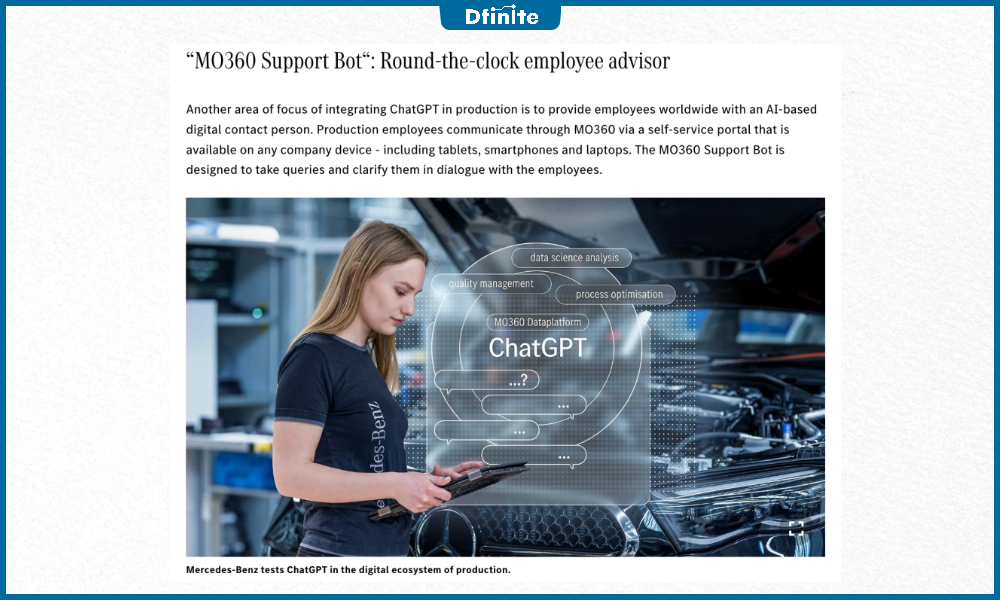Click the large "ChatGPT" text in image

pos(537,348)
